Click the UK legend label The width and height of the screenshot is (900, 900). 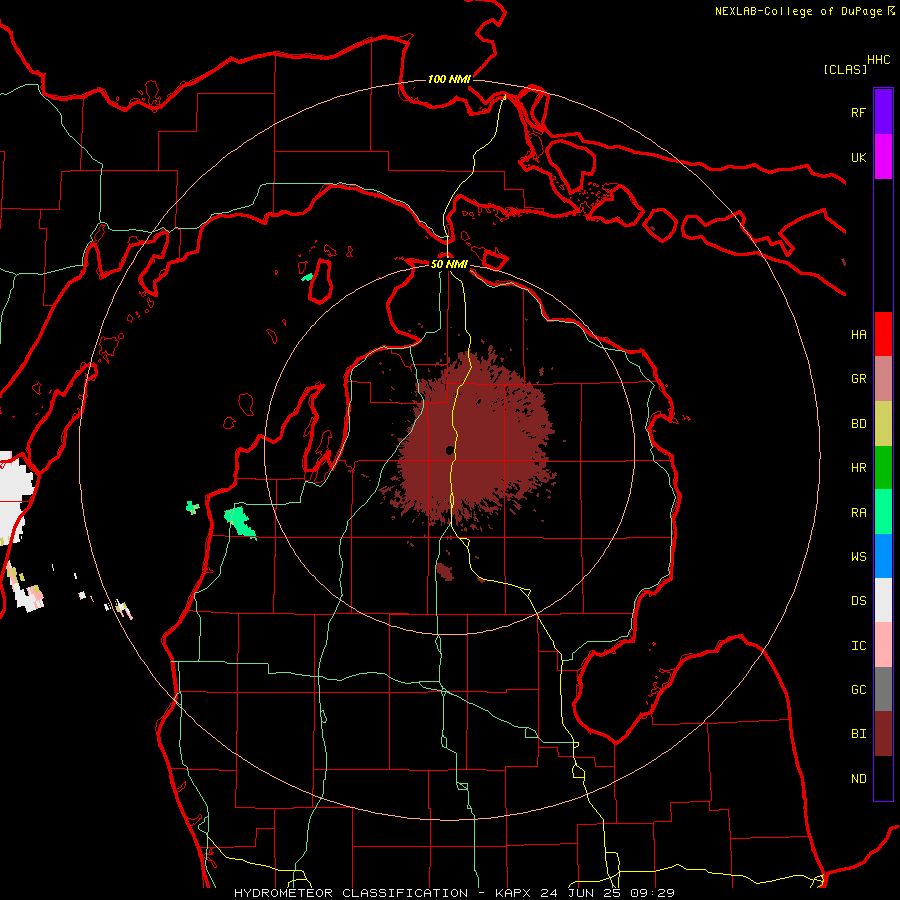pos(858,157)
